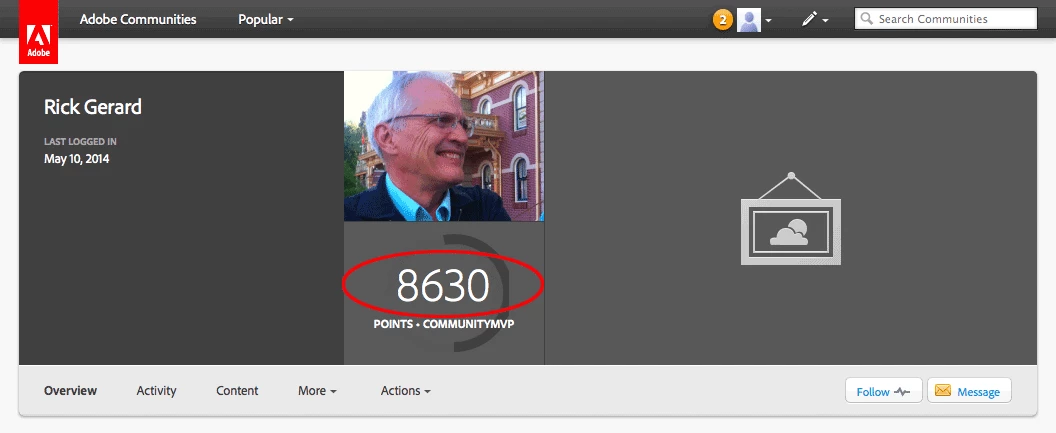
Task: Expand the More dropdown in profile tabs
Action: tap(317, 391)
